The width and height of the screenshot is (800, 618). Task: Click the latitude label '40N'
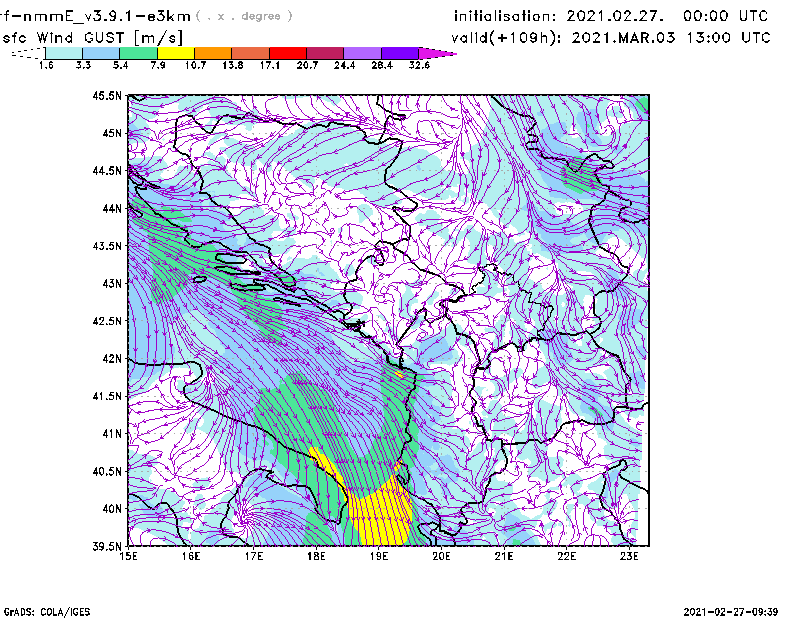(112, 509)
